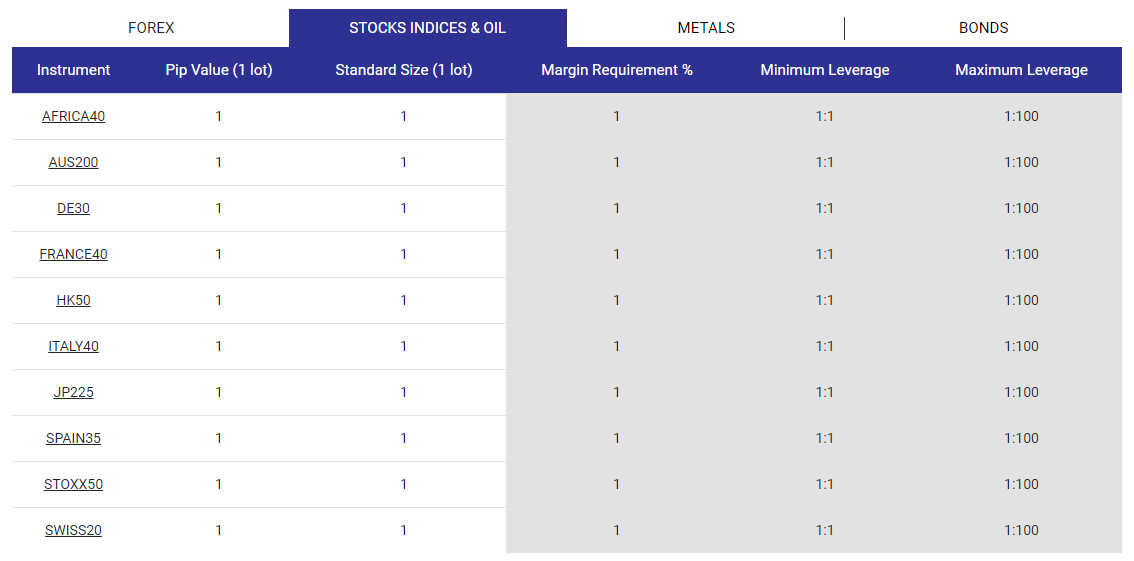Open the JP225 instrument link

click(x=73, y=393)
